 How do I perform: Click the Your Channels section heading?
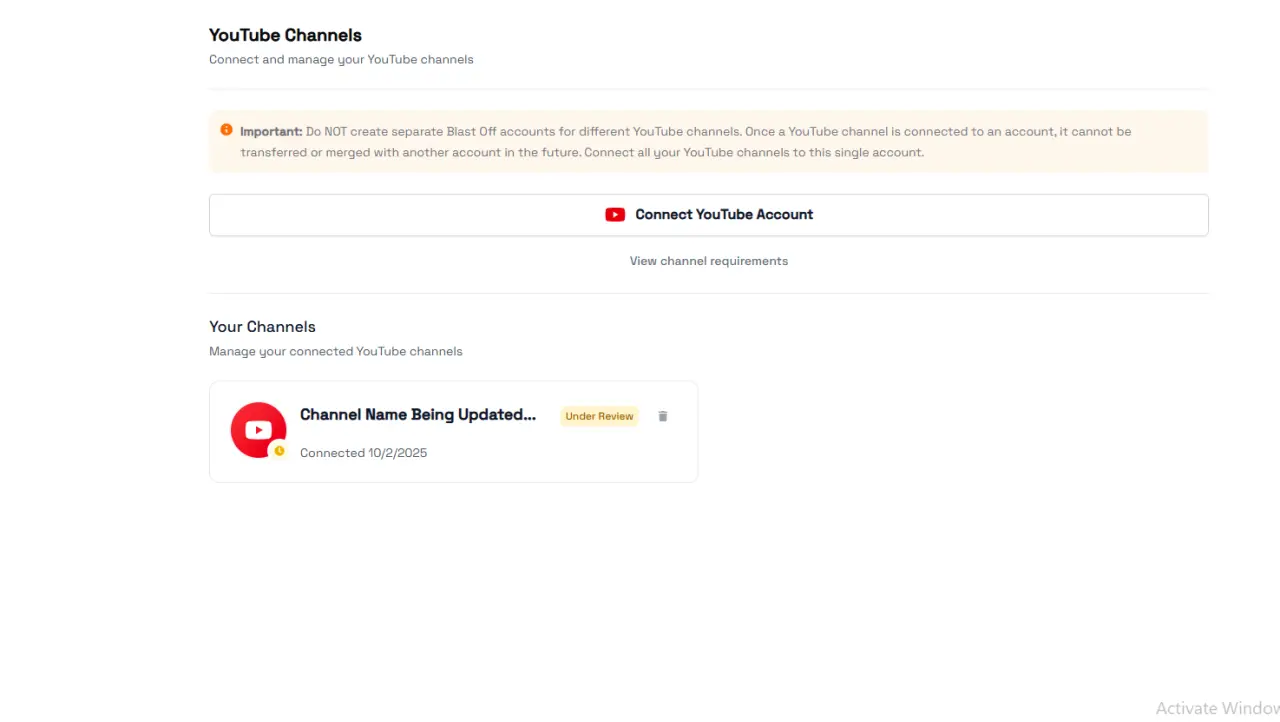pos(262,327)
